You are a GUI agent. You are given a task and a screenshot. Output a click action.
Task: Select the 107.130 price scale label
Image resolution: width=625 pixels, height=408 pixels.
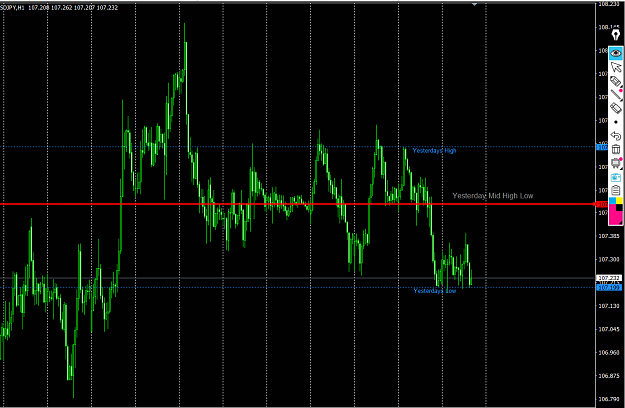click(x=609, y=306)
